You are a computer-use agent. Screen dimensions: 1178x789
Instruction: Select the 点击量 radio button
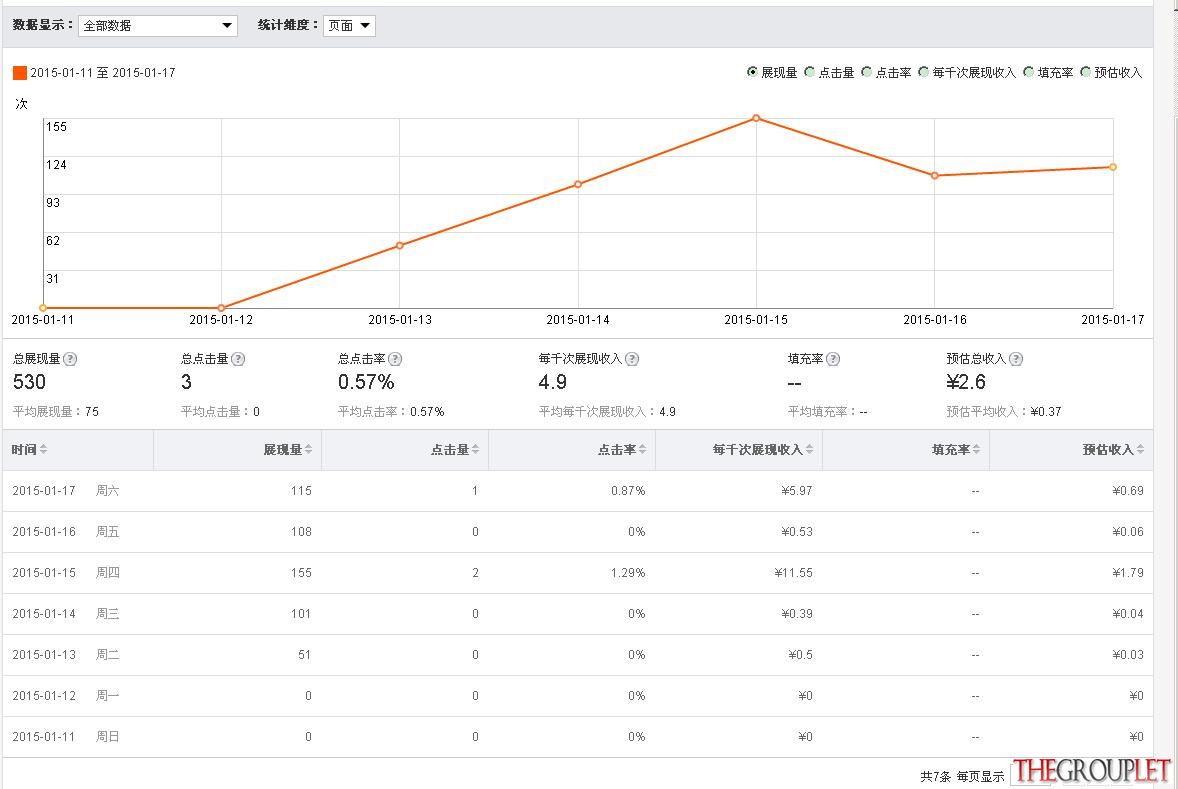[809, 72]
